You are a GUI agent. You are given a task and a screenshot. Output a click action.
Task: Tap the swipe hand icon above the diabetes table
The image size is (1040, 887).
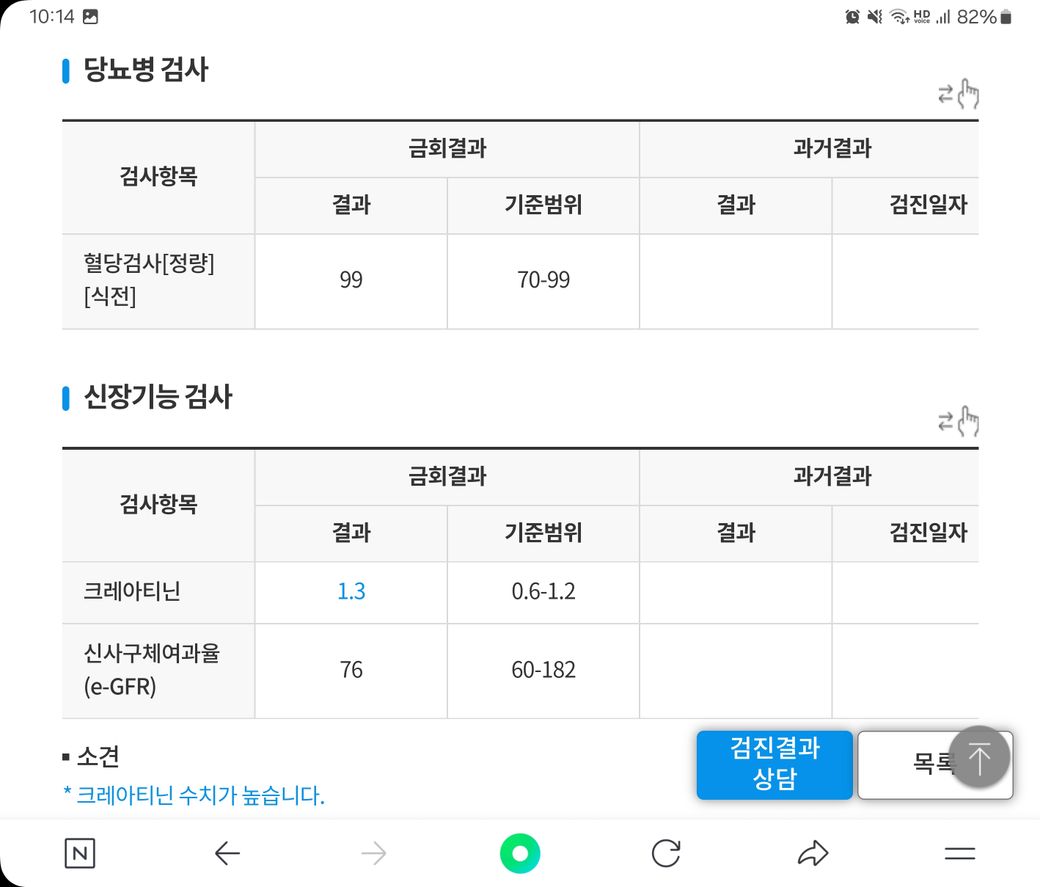click(x=958, y=94)
